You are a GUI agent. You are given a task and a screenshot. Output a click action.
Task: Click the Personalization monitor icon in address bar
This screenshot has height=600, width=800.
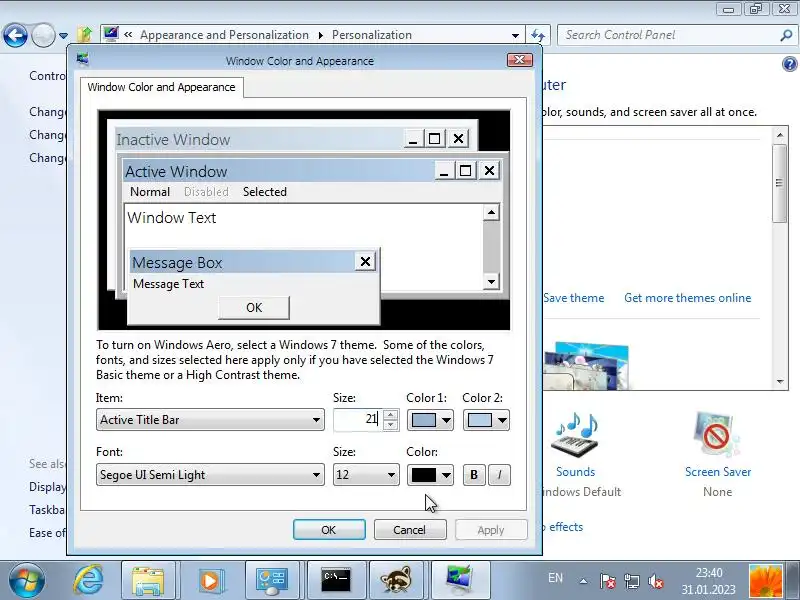[111, 34]
